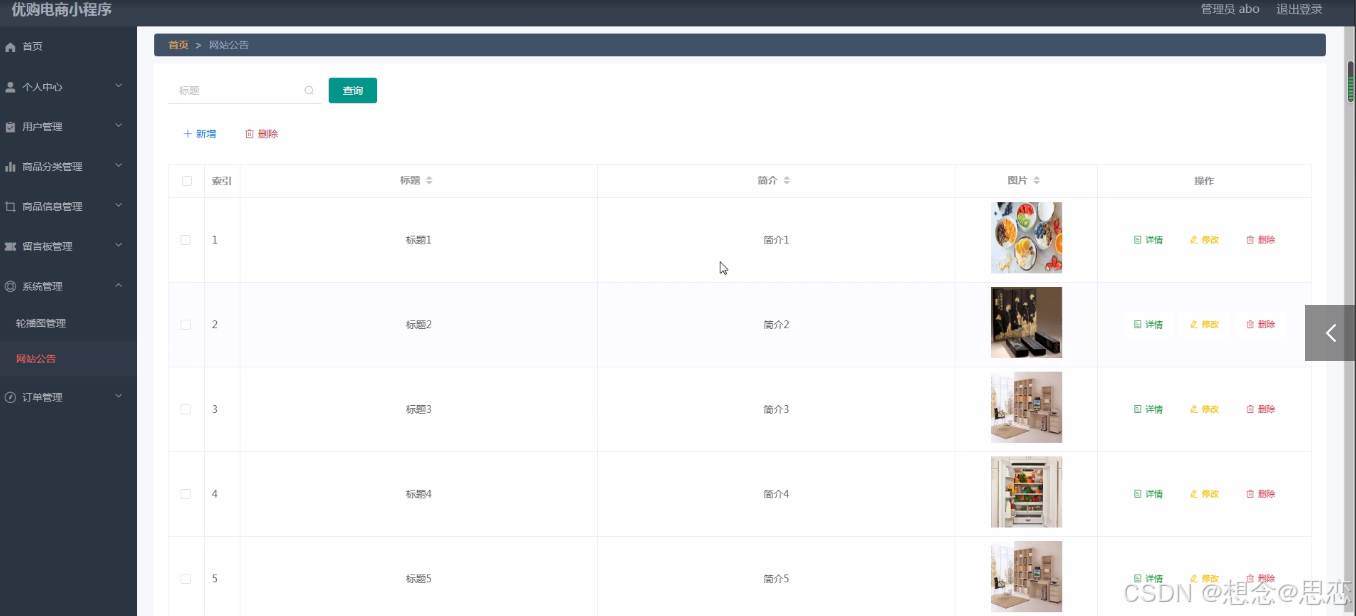Sort by 标题 column sort arrows

coord(429,181)
